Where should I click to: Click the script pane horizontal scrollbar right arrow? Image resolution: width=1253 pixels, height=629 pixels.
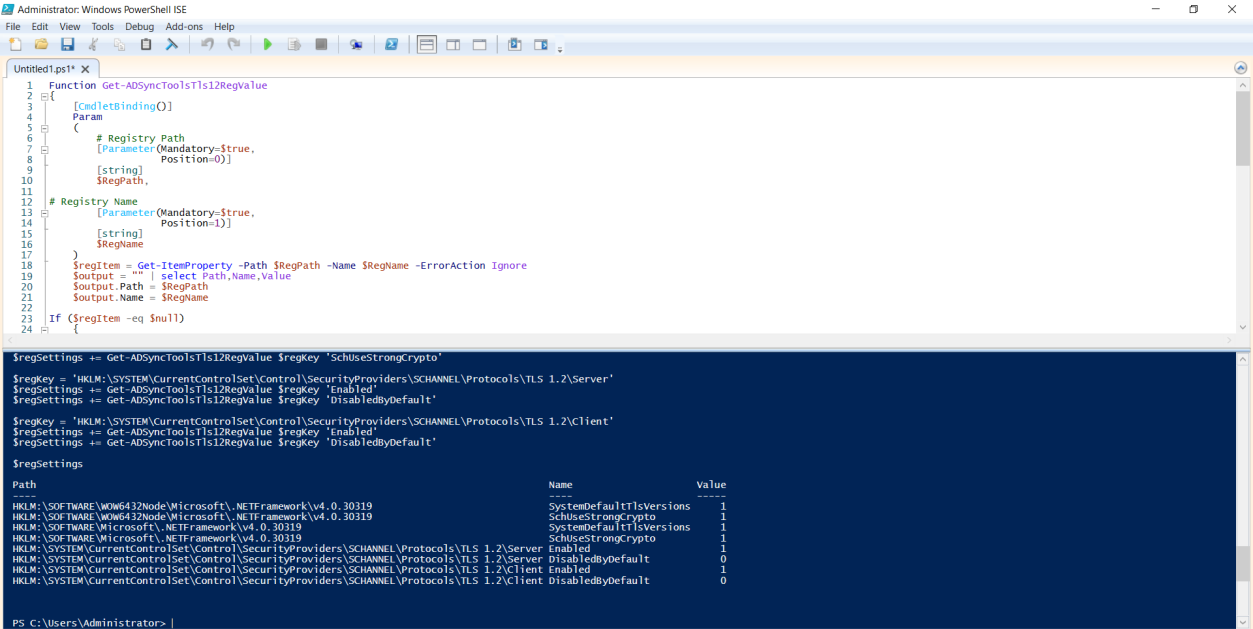pos(1230,340)
